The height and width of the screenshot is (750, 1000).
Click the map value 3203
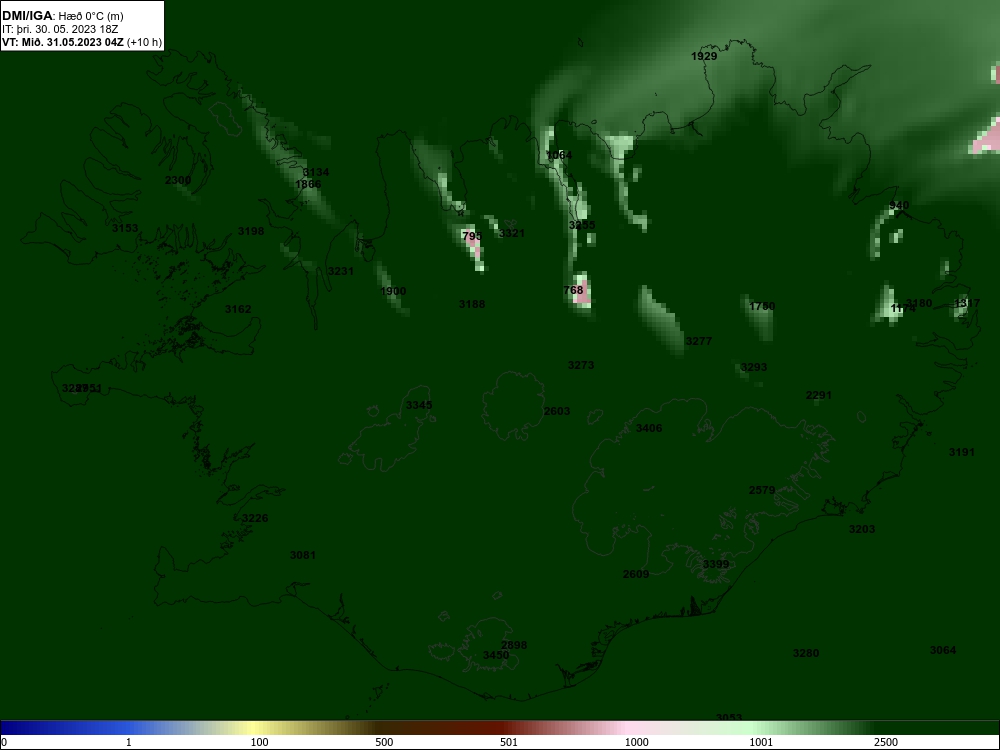pyautogui.click(x=862, y=529)
